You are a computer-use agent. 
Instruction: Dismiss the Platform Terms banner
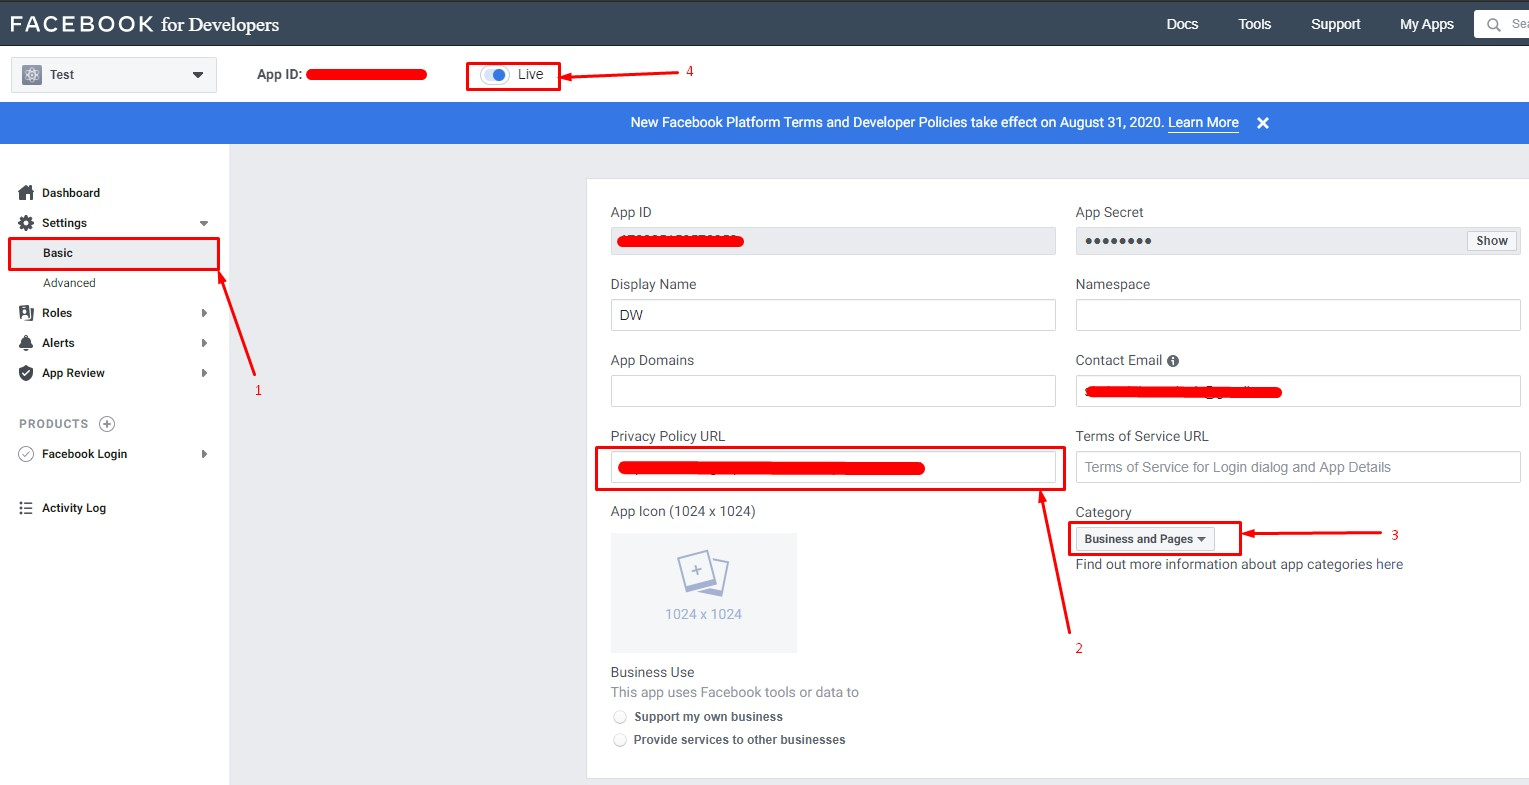pos(1263,123)
